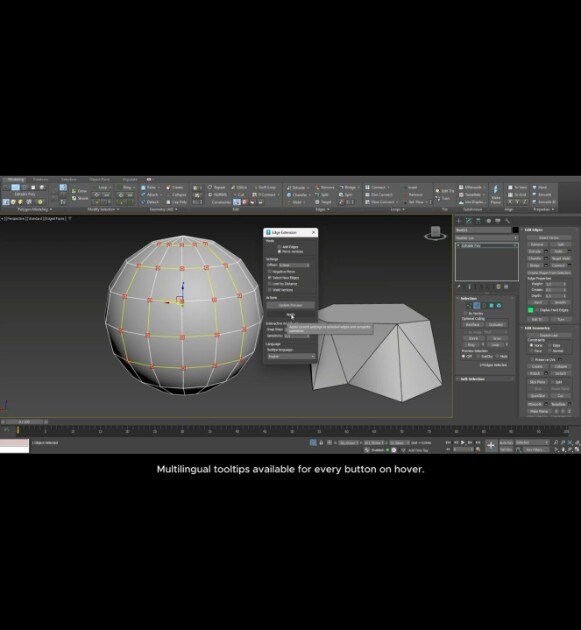581x630 pixels.
Task: Click Apply in Edge Extension dialog
Action: 290,314
